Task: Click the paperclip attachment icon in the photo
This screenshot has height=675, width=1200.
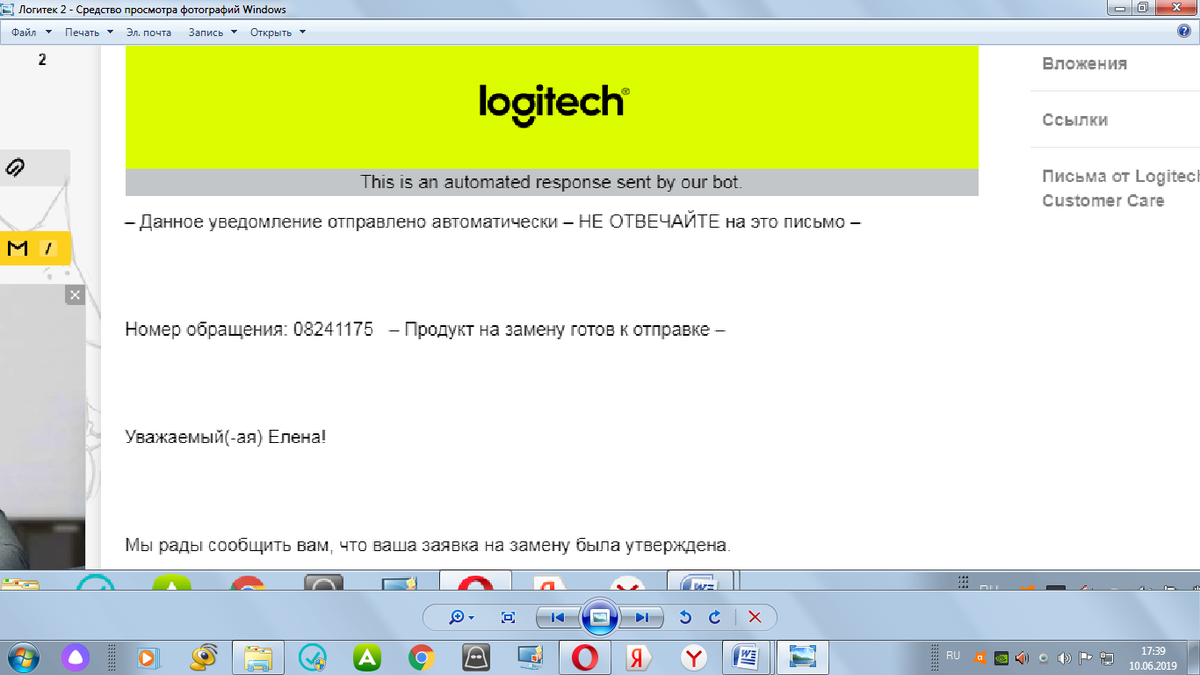Action: coord(14,168)
